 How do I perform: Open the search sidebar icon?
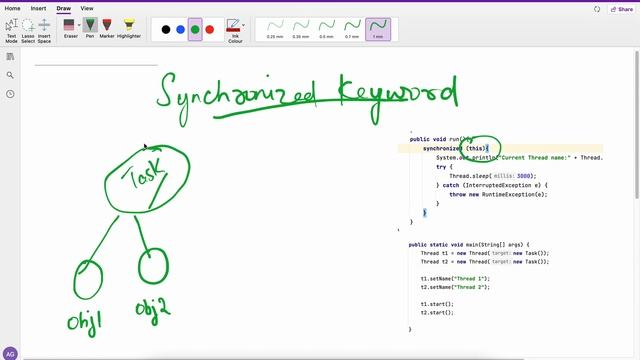pos(10,75)
